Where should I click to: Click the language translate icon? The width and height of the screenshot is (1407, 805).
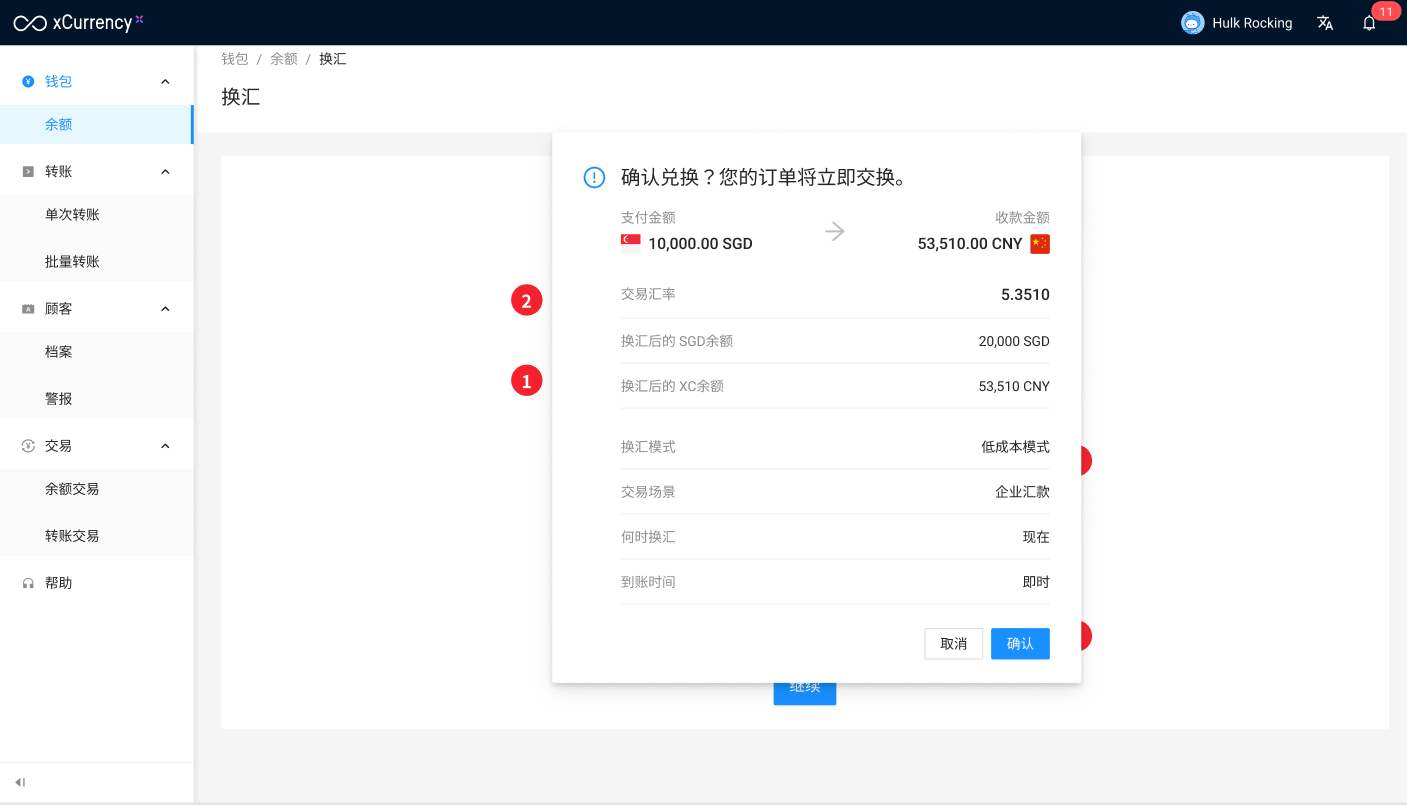(1325, 23)
